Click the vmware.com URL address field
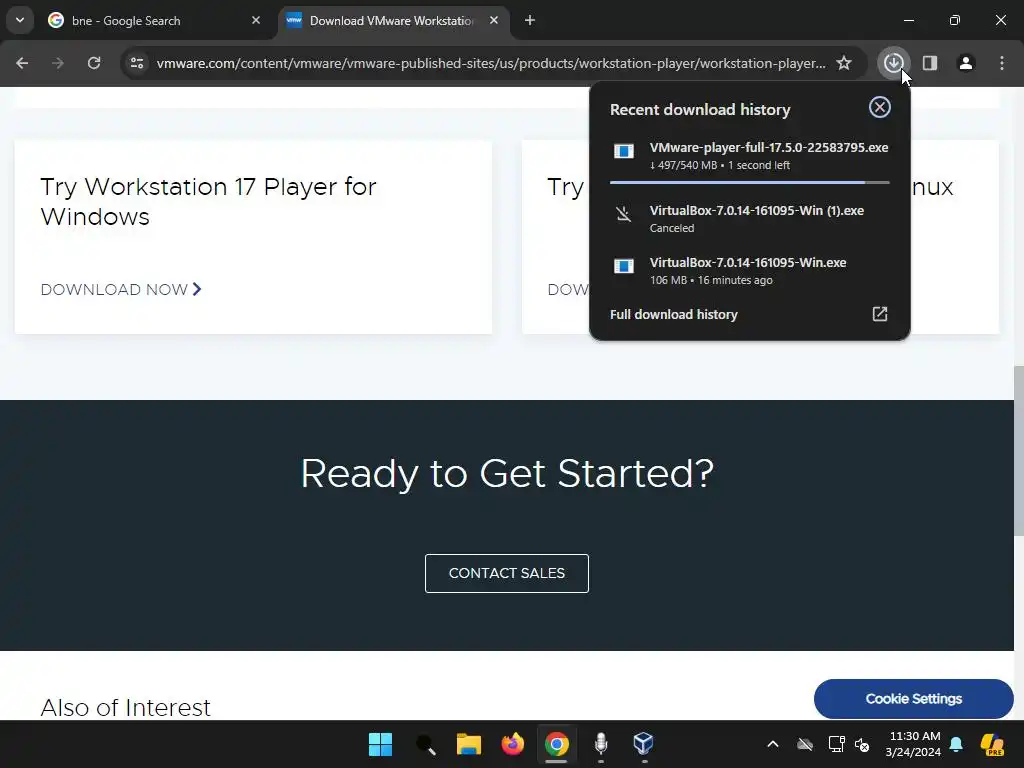 (x=491, y=63)
